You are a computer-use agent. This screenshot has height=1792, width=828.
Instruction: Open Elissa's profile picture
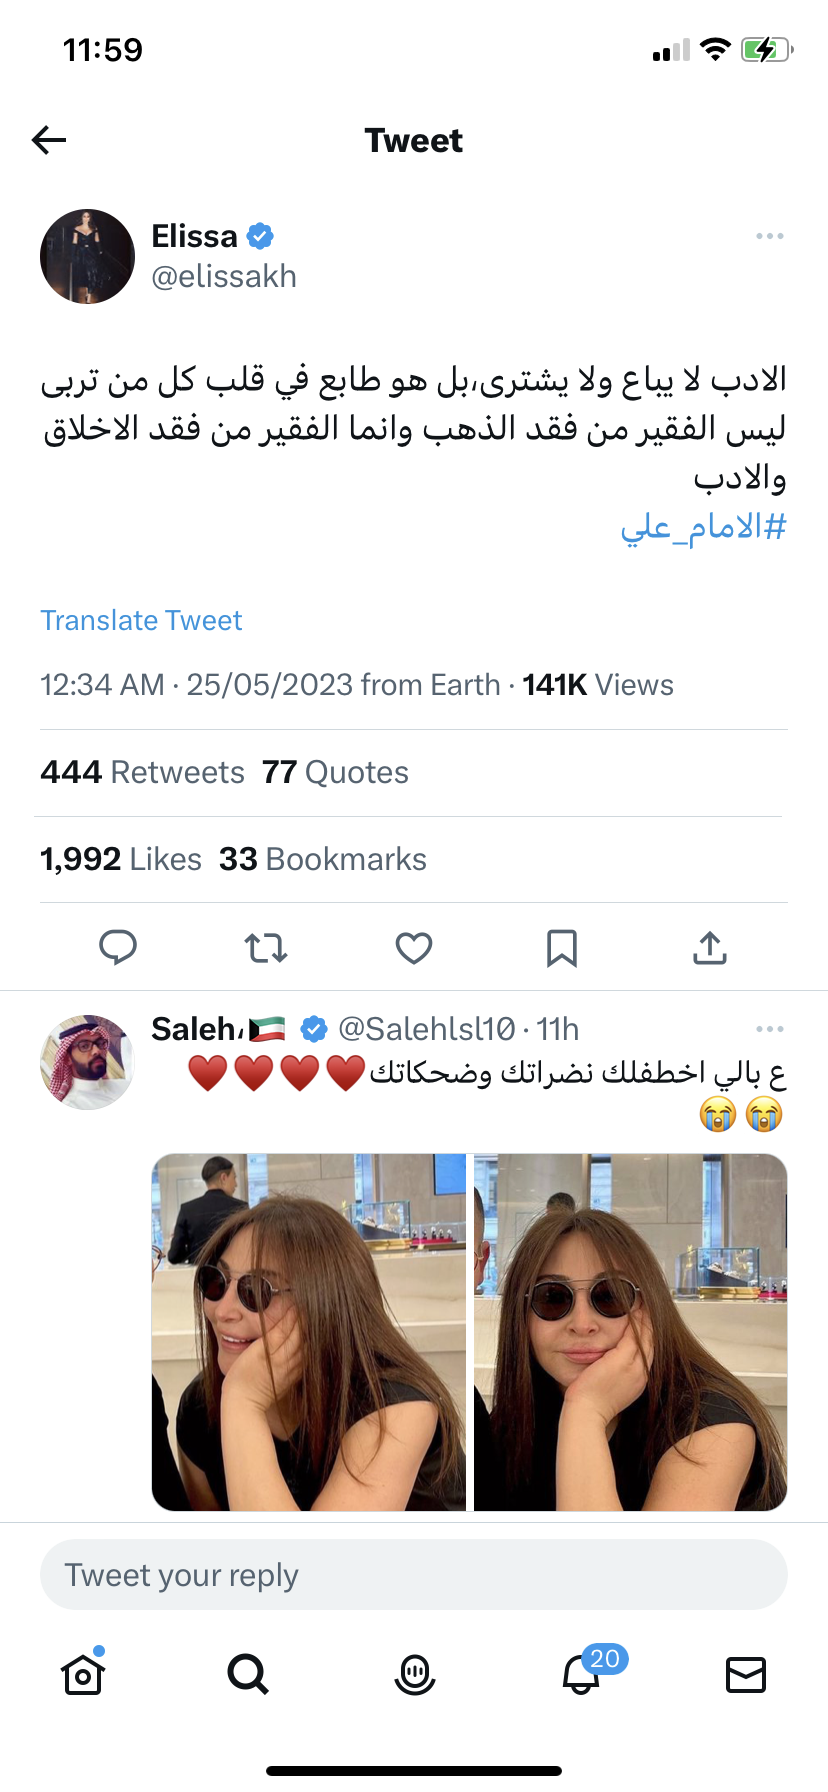[x=87, y=256]
